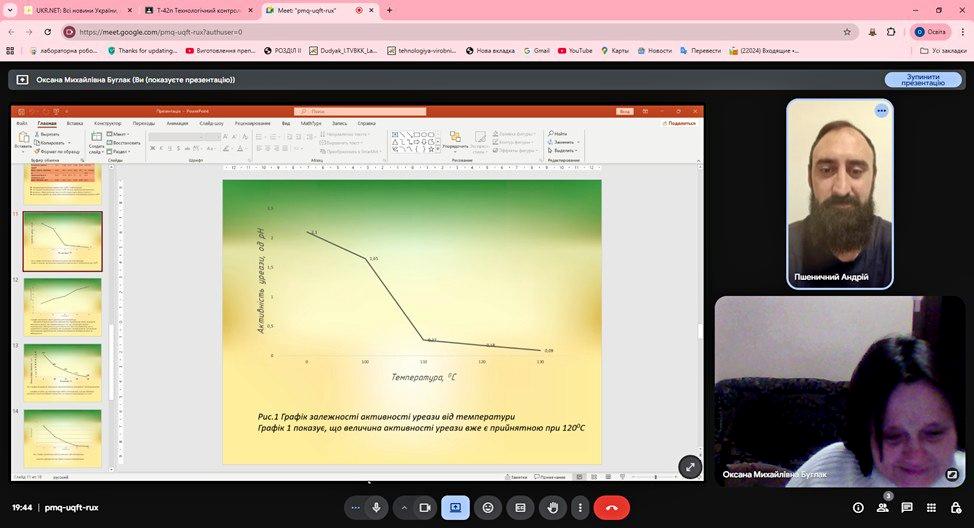Expand camera options chevron arrow
This screenshot has width=974, height=528.
[404, 507]
